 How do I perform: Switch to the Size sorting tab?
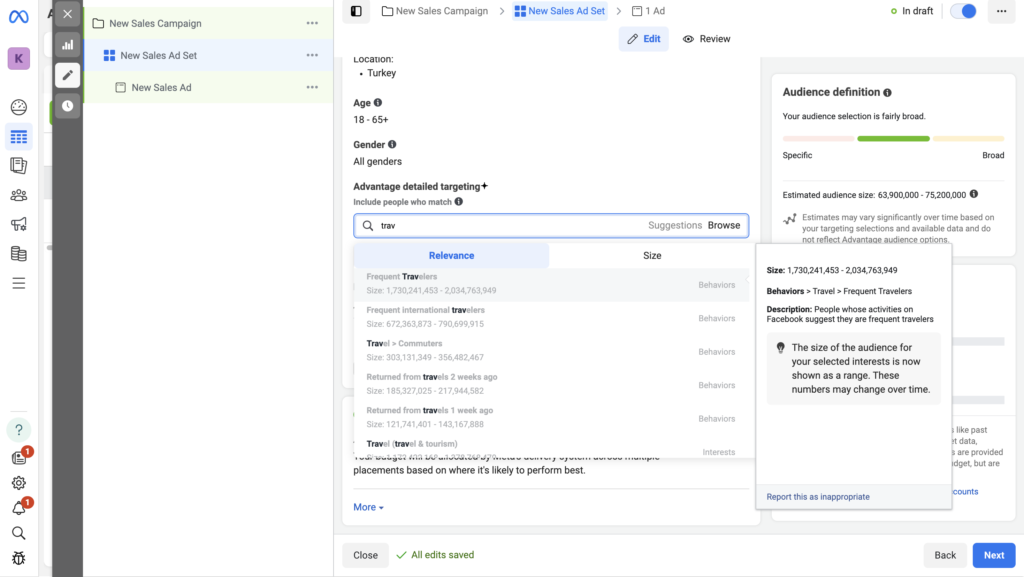click(652, 256)
